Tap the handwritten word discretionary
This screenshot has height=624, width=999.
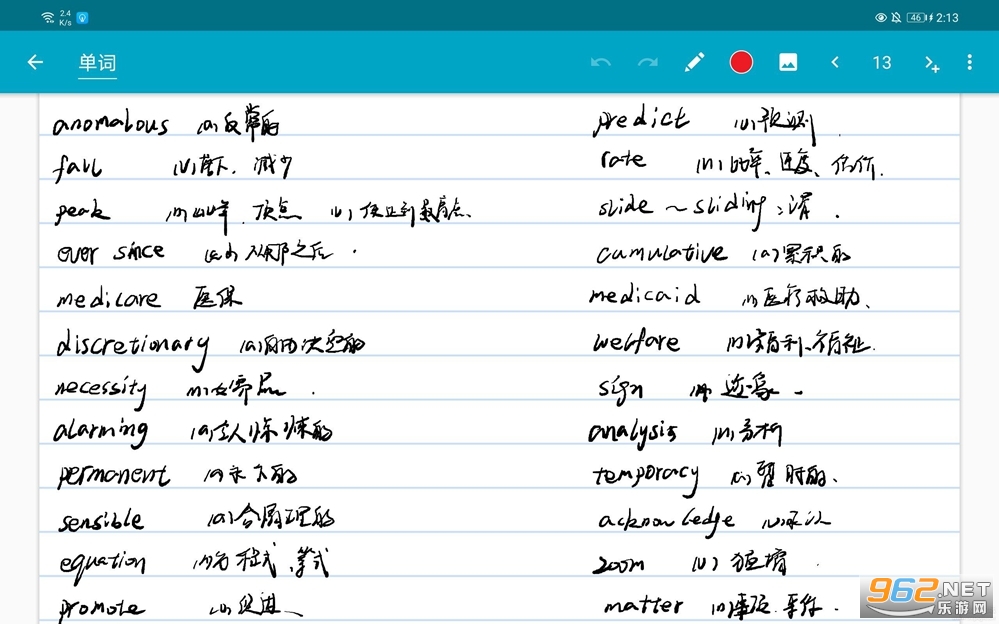(x=133, y=347)
